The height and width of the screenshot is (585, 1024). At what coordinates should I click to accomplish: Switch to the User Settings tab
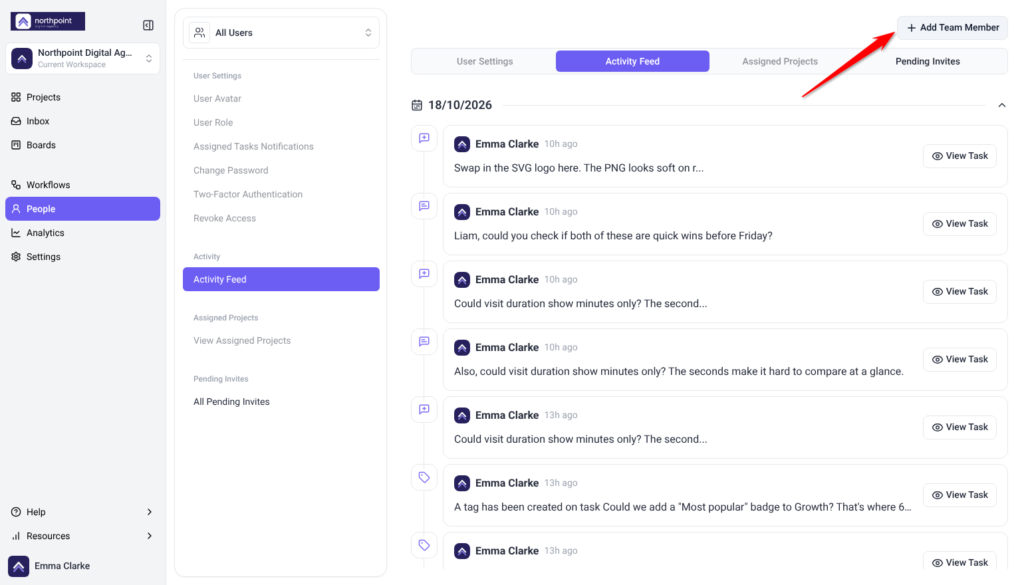[x=485, y=61]
